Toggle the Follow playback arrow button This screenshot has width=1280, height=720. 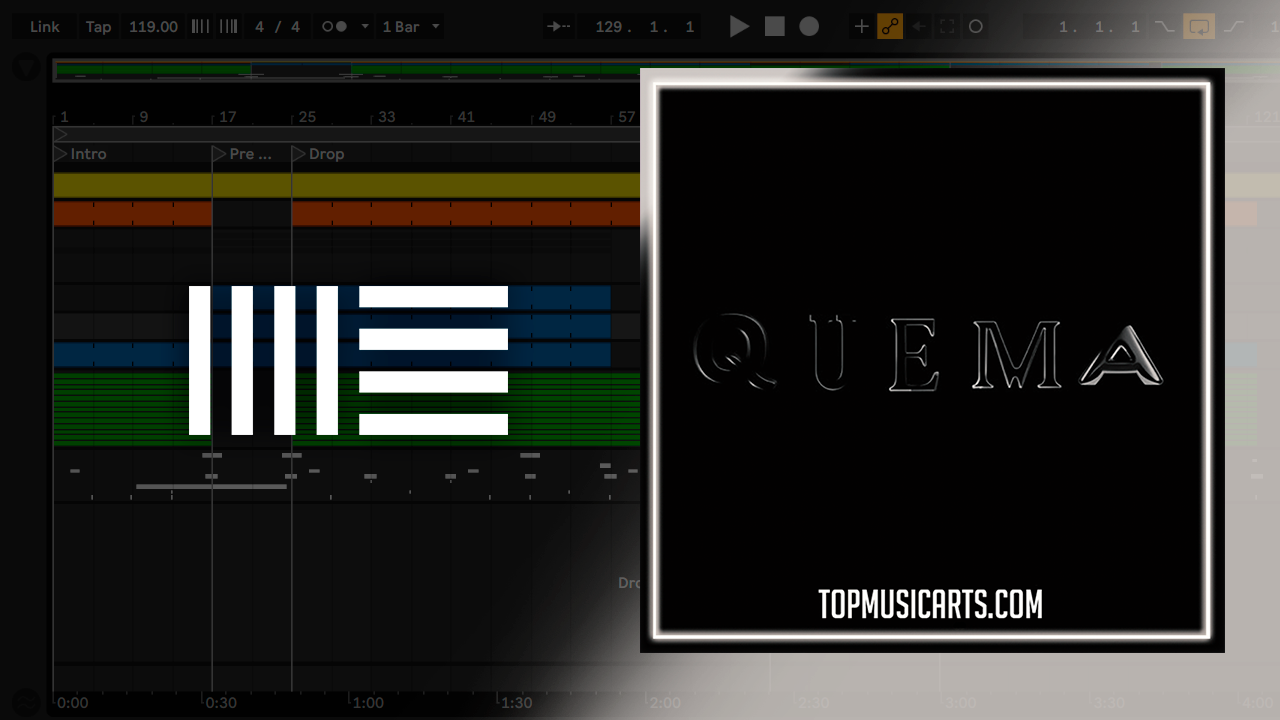click(x=559, y=27)
